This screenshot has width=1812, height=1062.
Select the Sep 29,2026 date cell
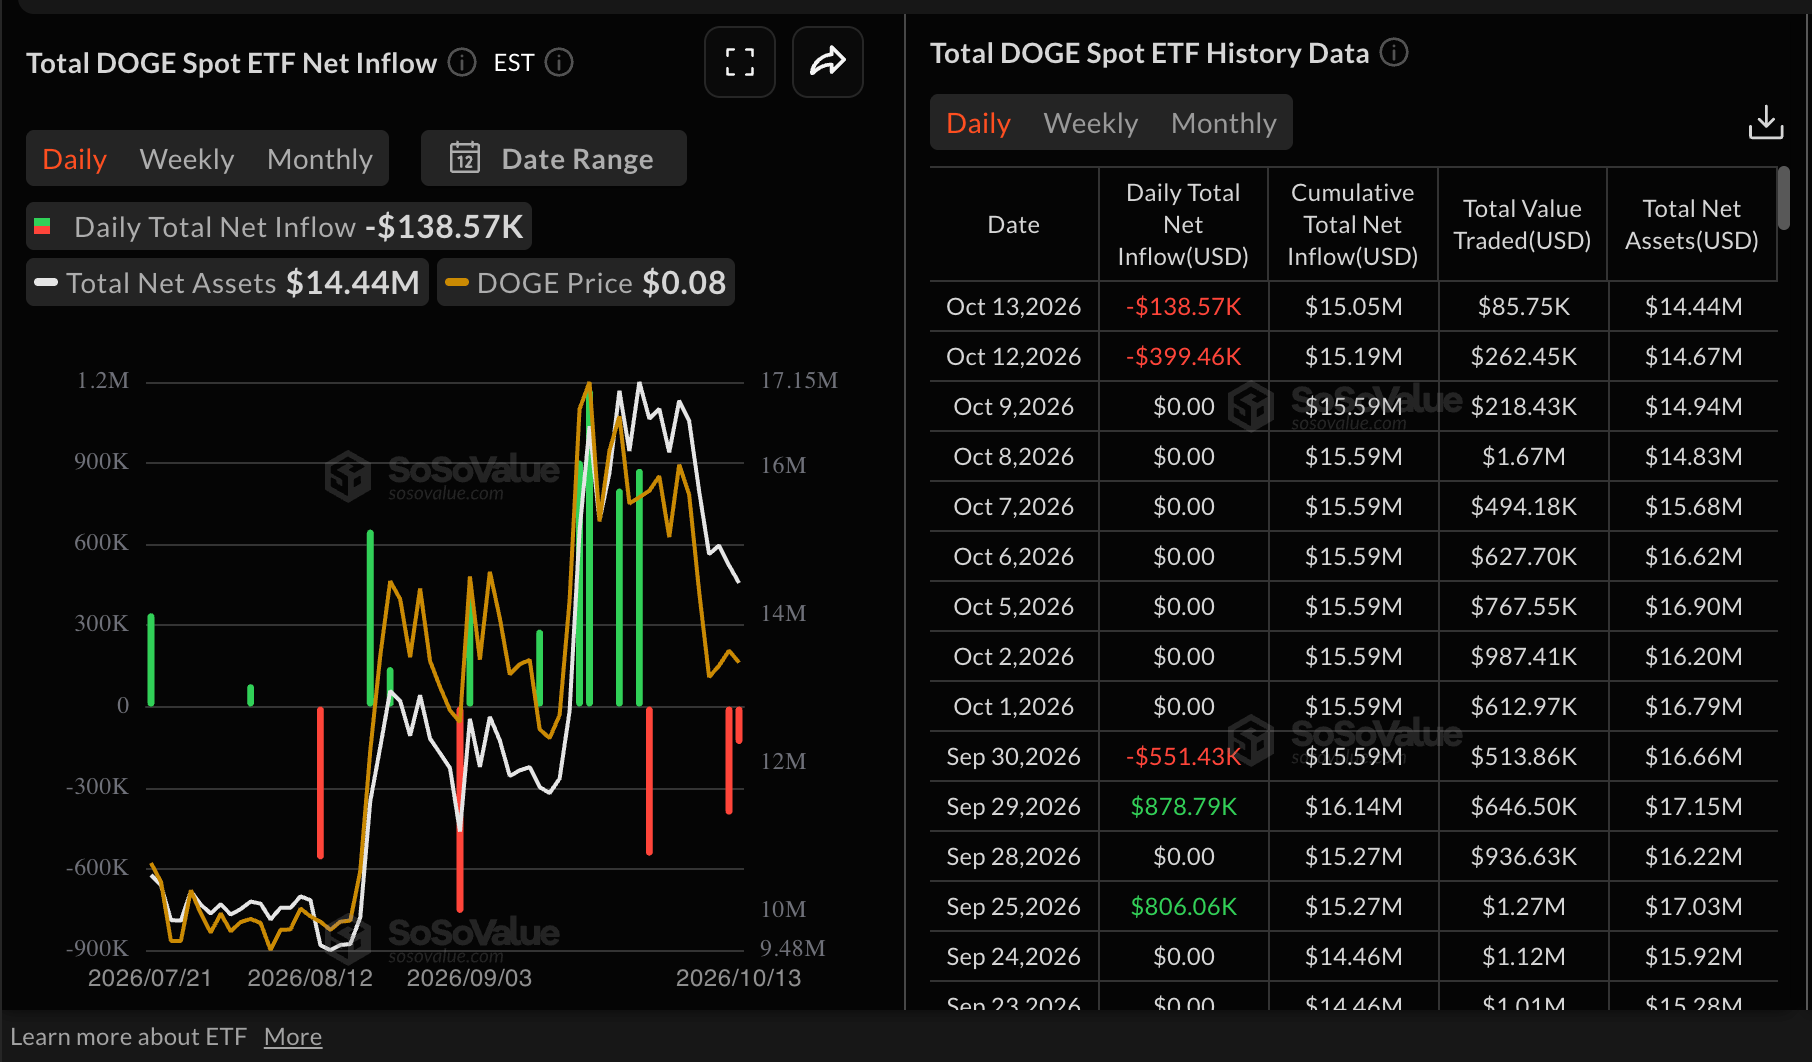point(1014,807)
